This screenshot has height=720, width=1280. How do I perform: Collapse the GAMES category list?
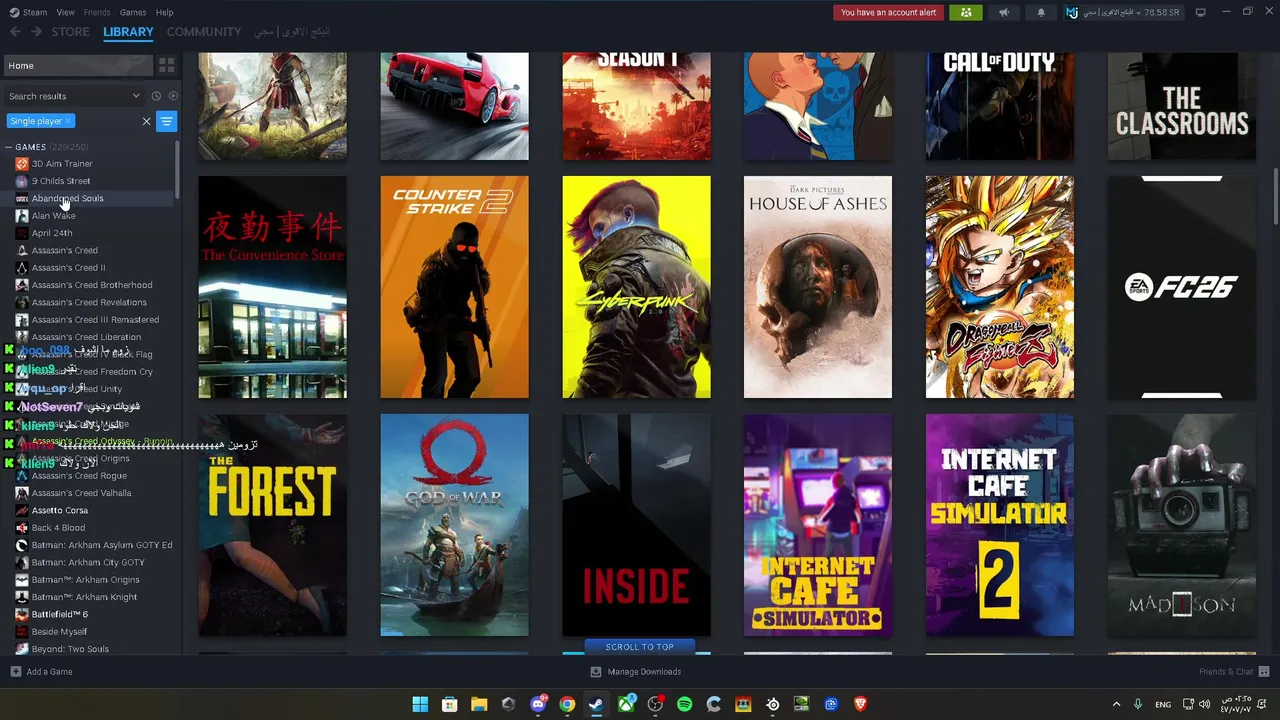(x=9, y=147)
